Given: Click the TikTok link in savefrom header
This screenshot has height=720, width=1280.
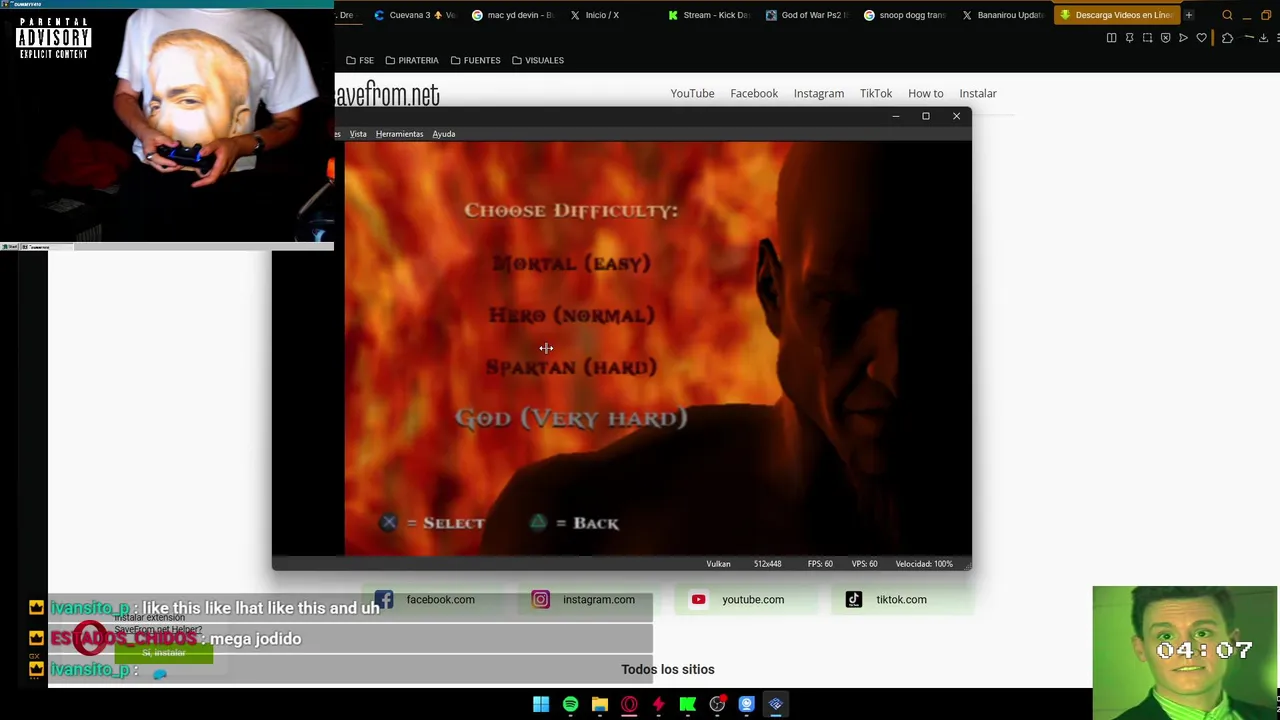Looking at the screenshot, I should 876,93.
